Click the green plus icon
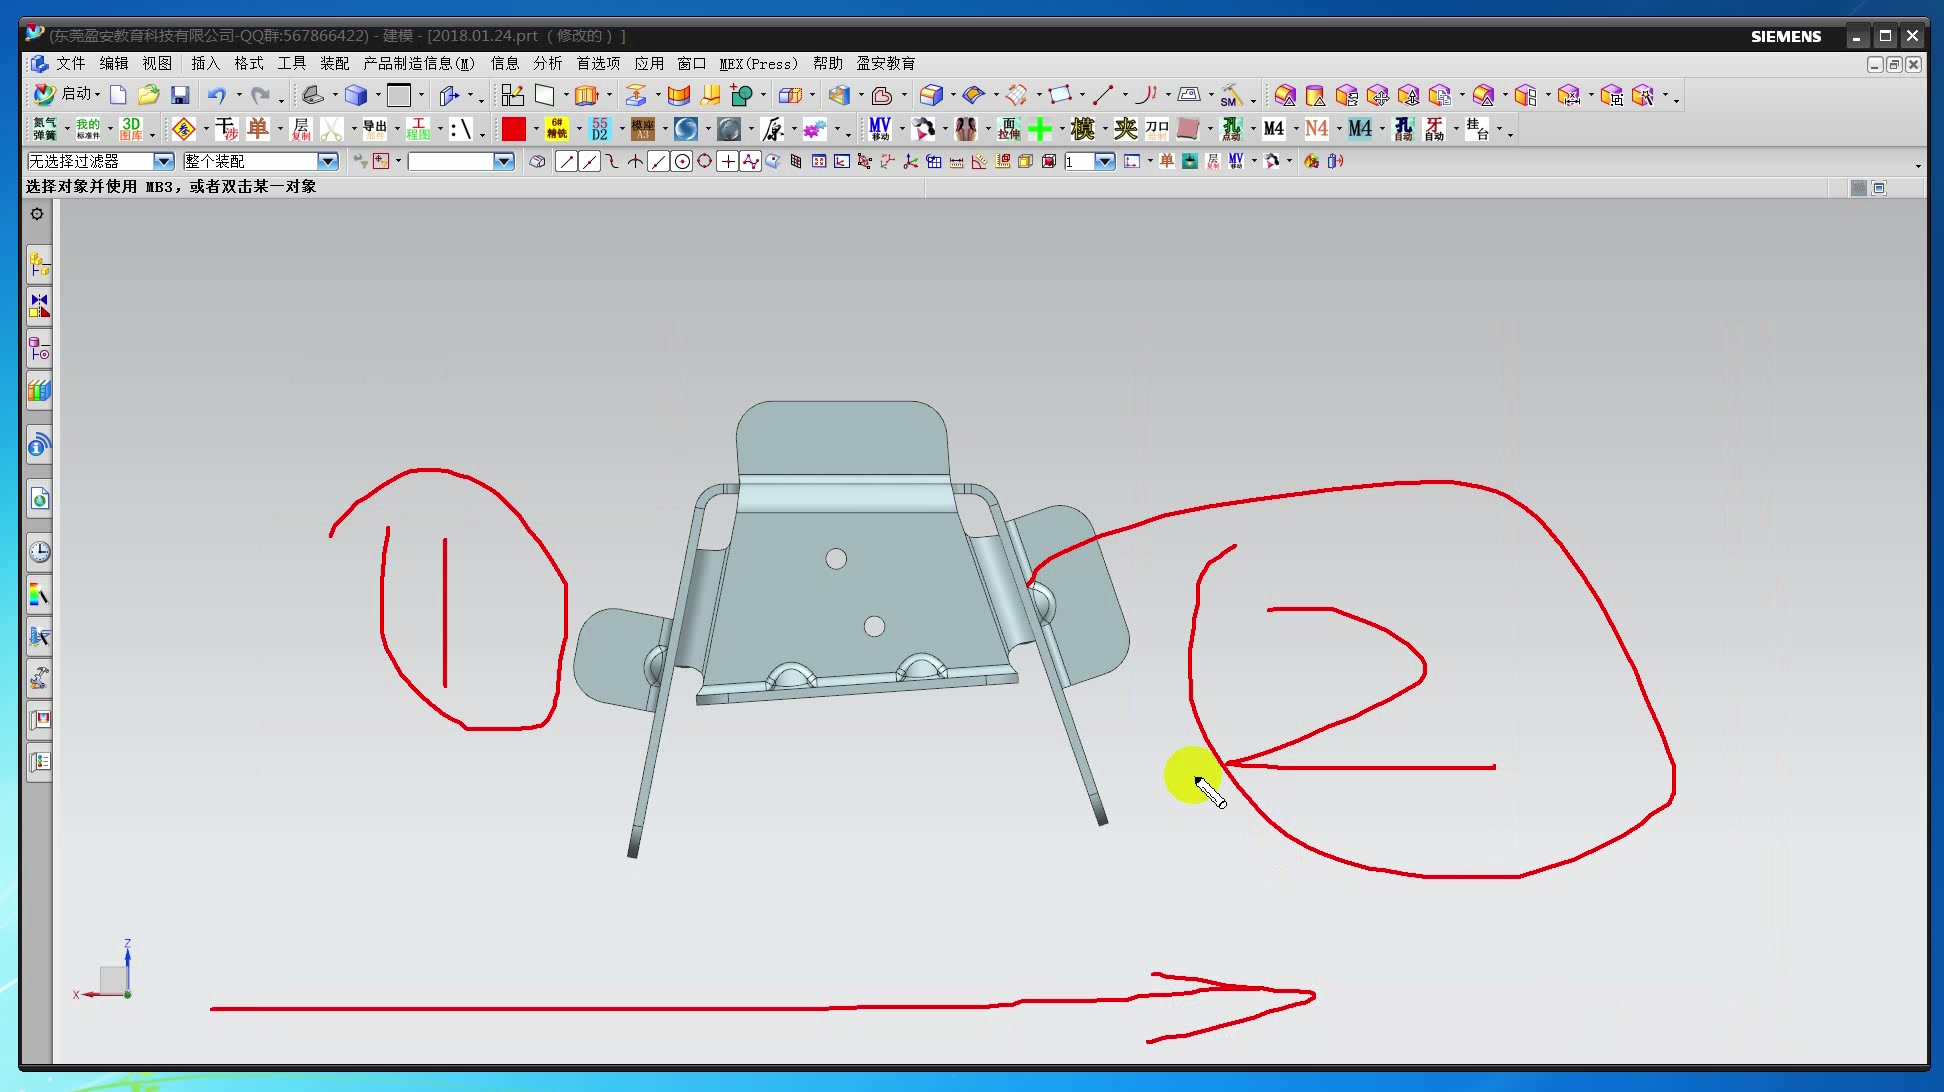This screenshot has width=1944, height=1092. (1040, 129)
